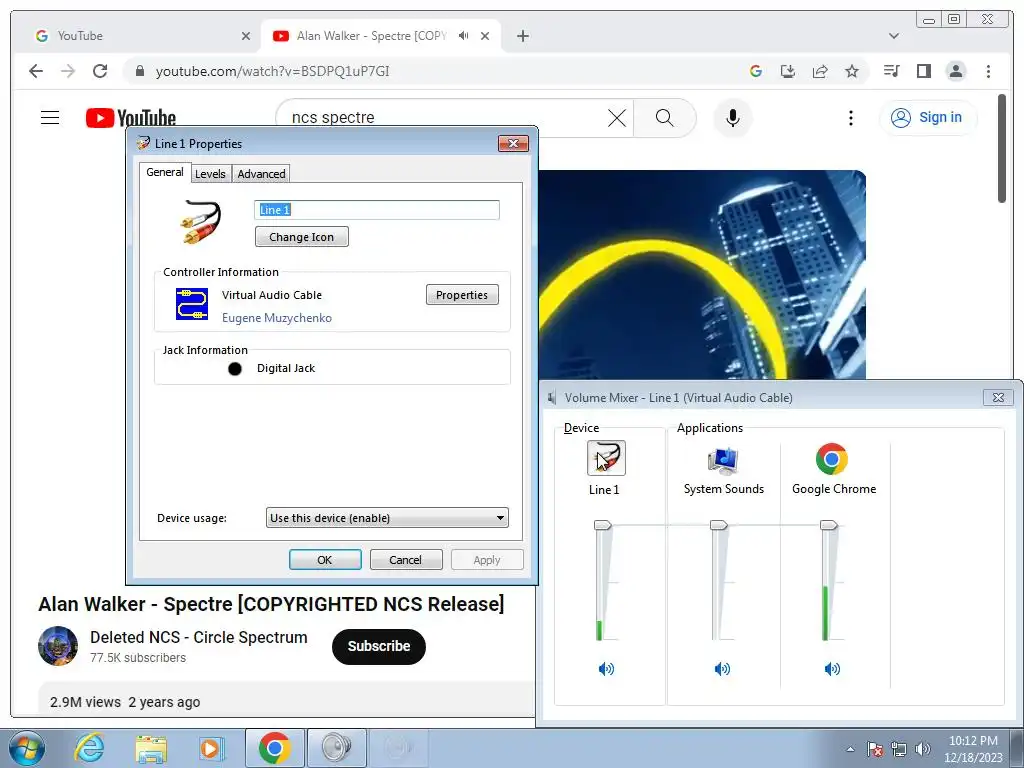1024x768 pixels.
Task: Start voice search with microphone
Action: tap(733, 118)
